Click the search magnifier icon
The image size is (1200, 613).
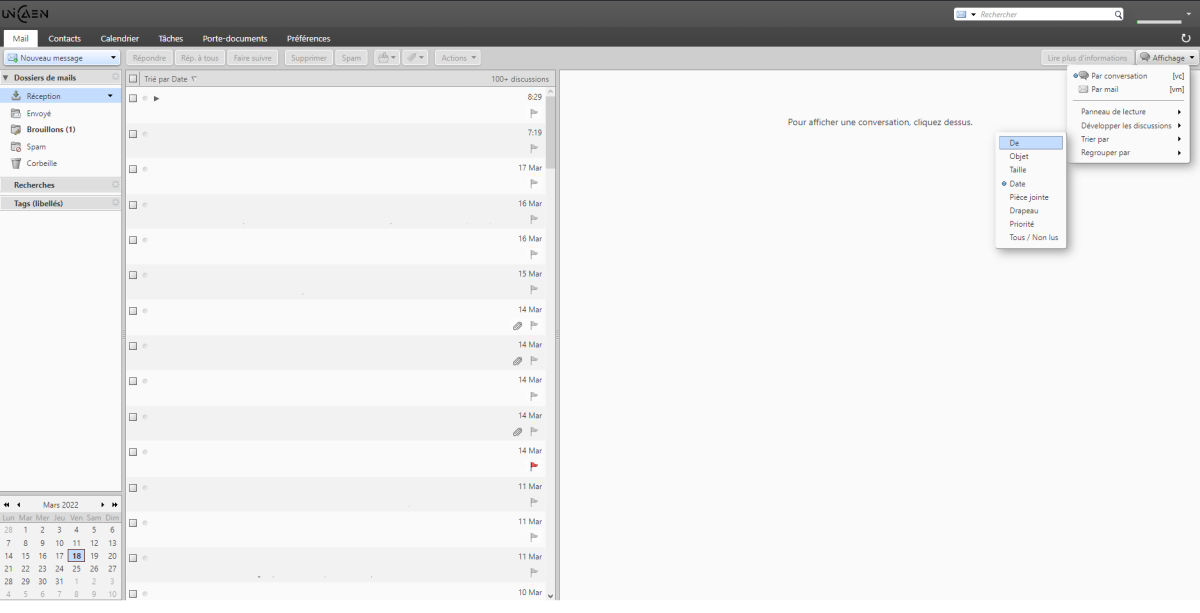tap(1118, 15)
